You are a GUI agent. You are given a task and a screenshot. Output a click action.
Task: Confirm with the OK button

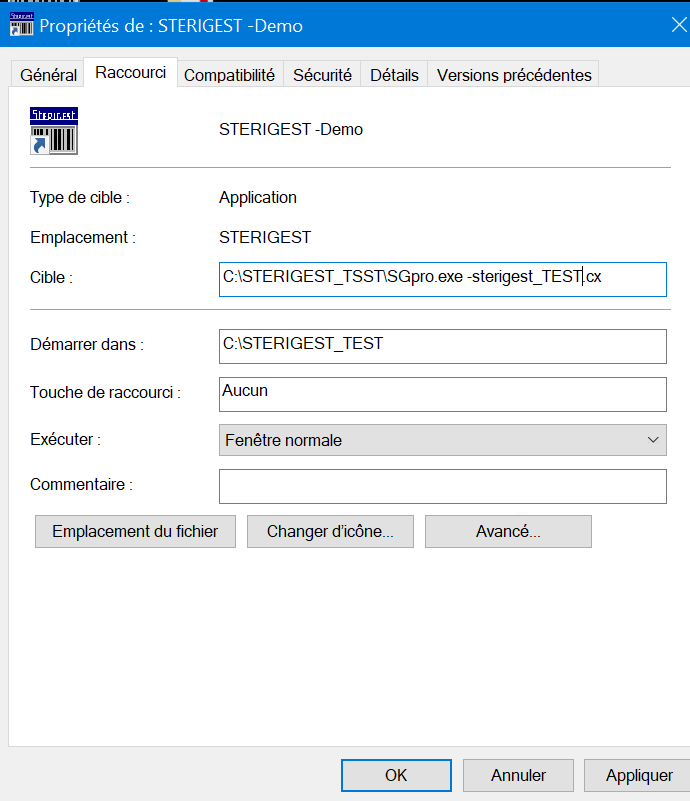point(396,775)
